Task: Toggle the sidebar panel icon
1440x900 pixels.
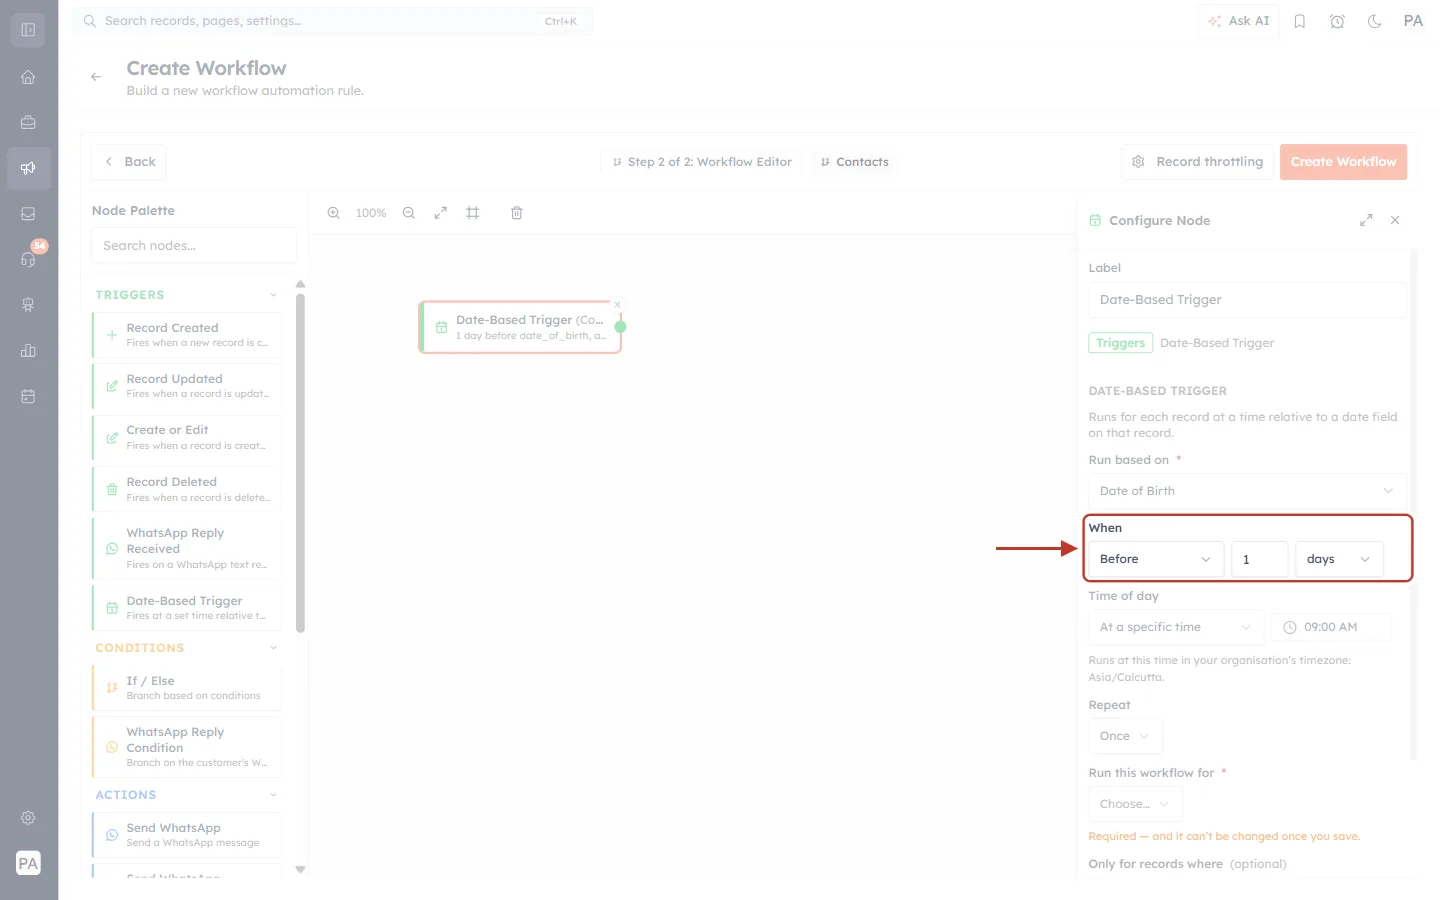Action: point(28,30)
